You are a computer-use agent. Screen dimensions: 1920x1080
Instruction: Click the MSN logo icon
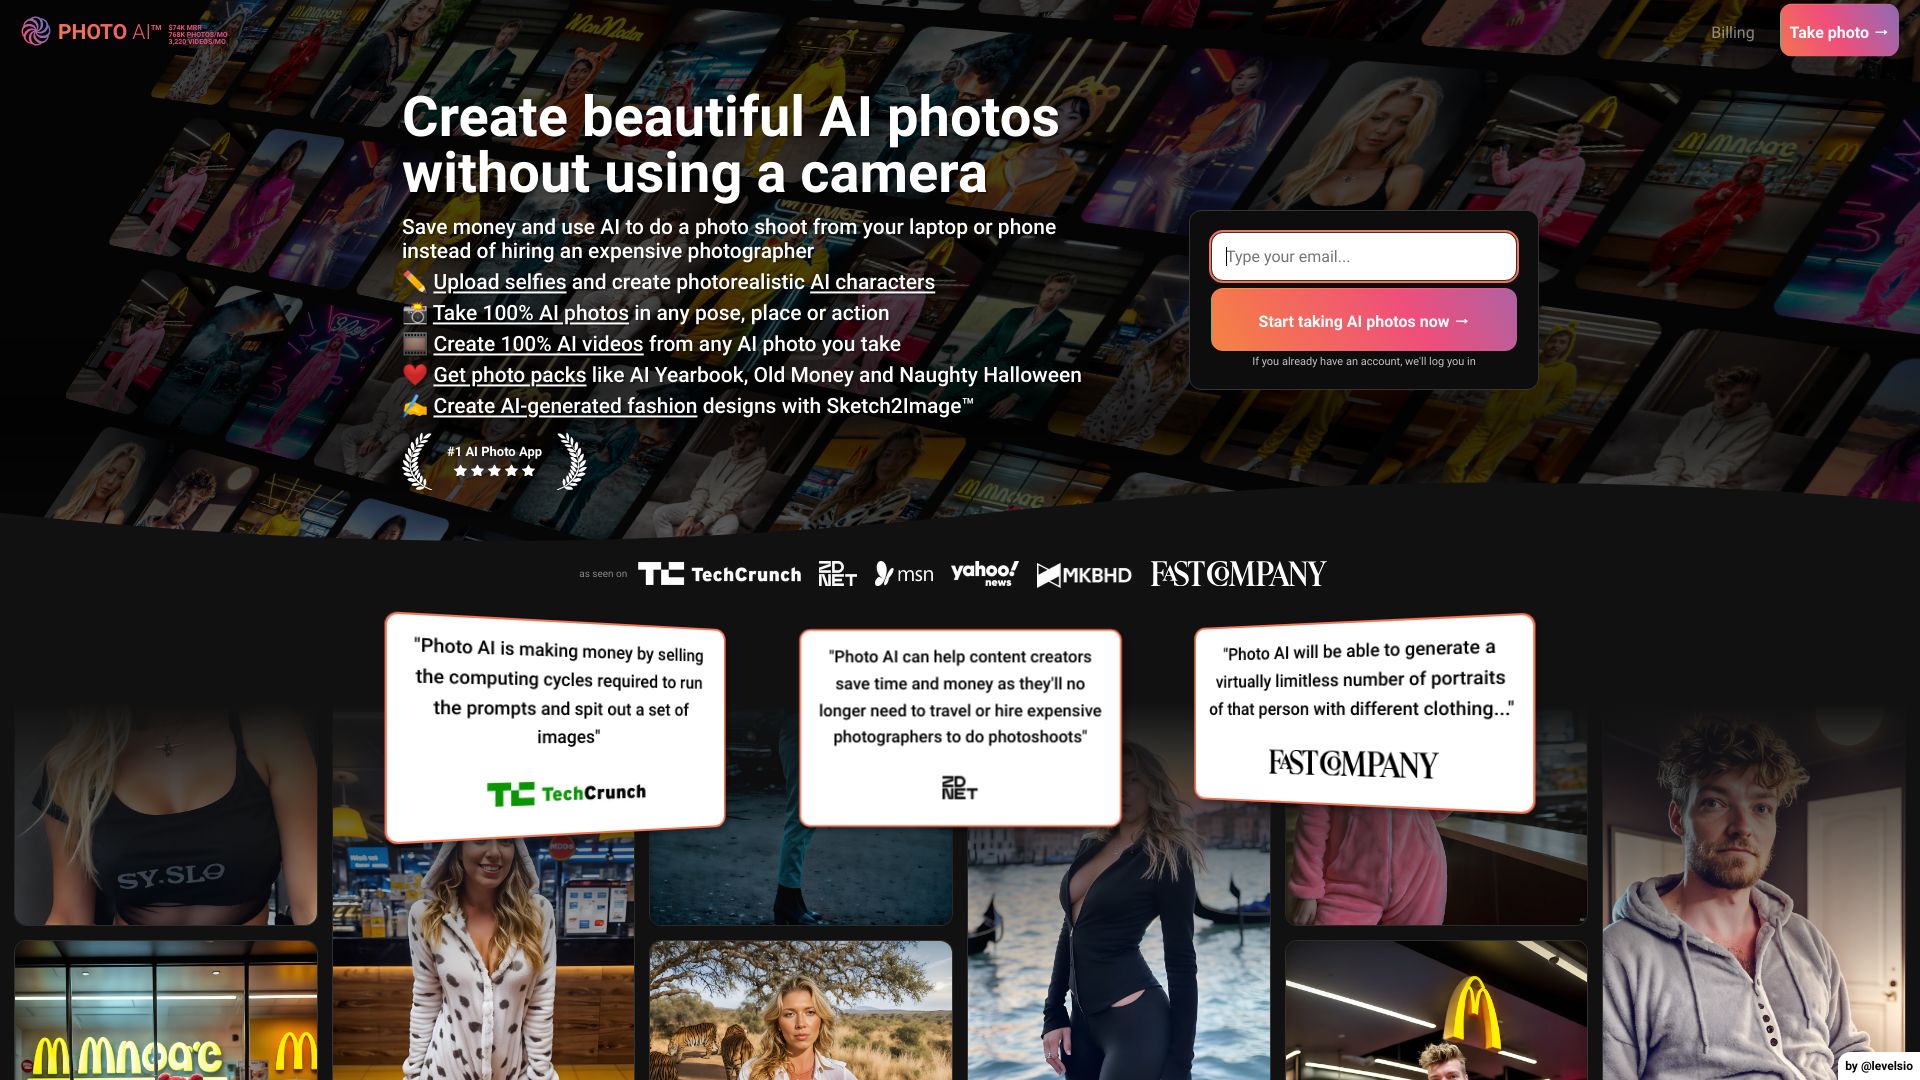(x=903, y=572)
